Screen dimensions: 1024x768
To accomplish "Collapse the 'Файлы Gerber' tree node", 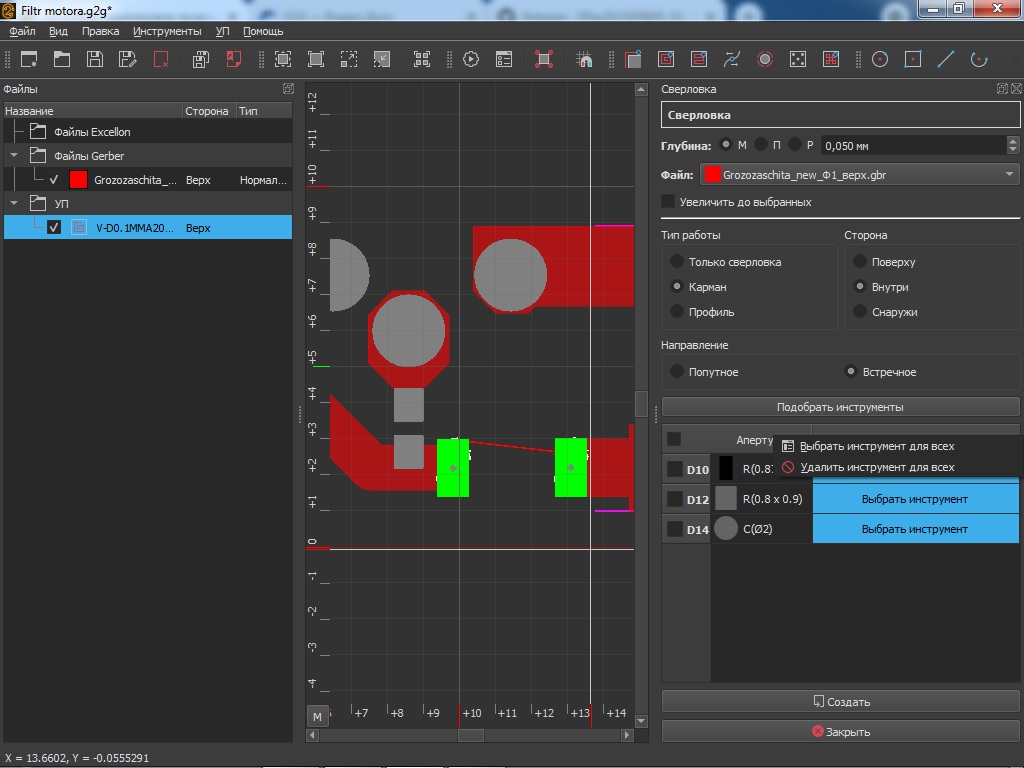I will click(x=14, y=156).
